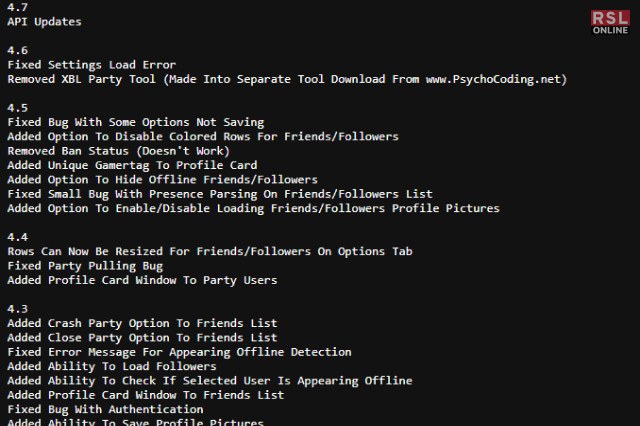Click Added Unique Gamertag To Profile Card
The image size is (640, 426).
click(x=132, y=165)
